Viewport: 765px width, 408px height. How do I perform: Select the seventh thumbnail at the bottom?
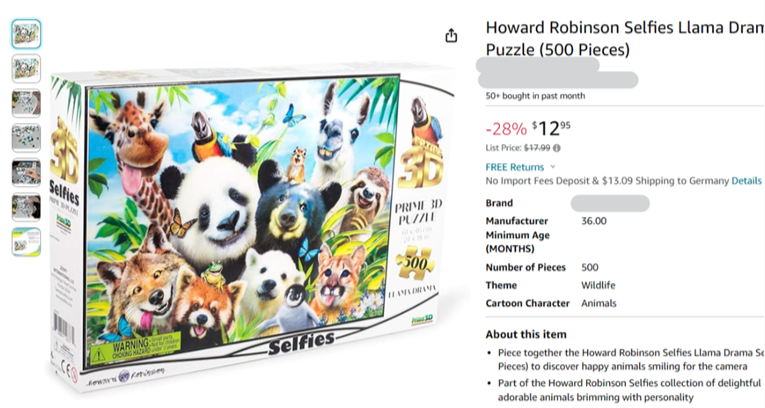pyautogui.click(x=26, y=242)
